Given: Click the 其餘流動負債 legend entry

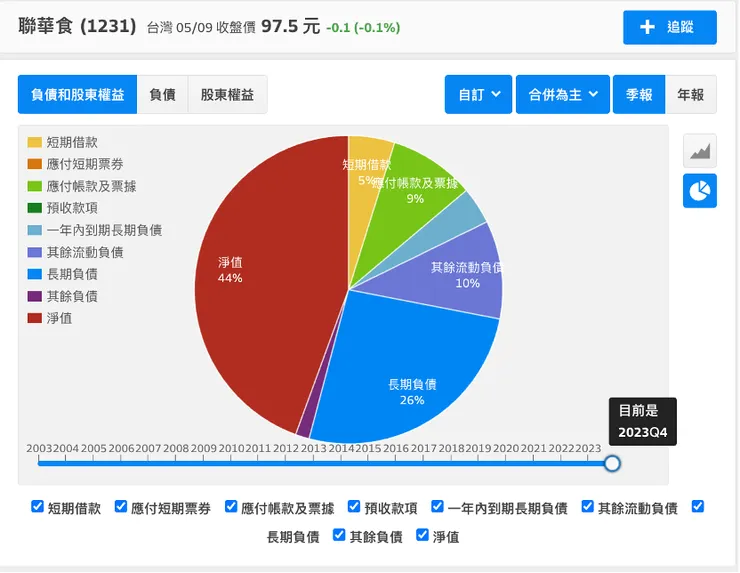Looking at the screenshot, I should point(76,252).
